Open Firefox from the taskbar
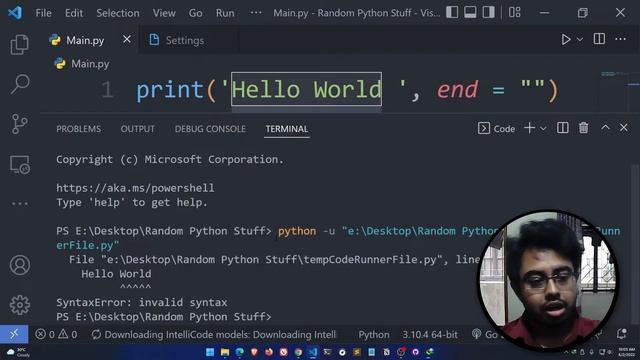Screen dimensions: 640x360 pyautogui.click(x=269, y=352)
